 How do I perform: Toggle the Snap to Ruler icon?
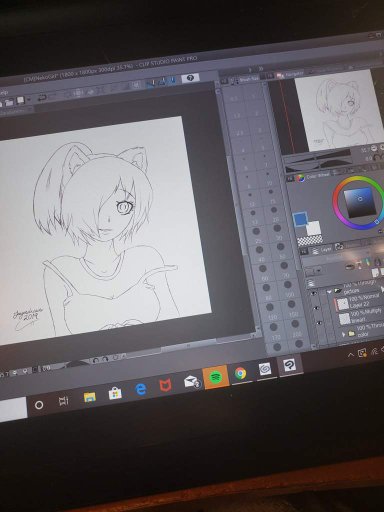click(152, 82)
